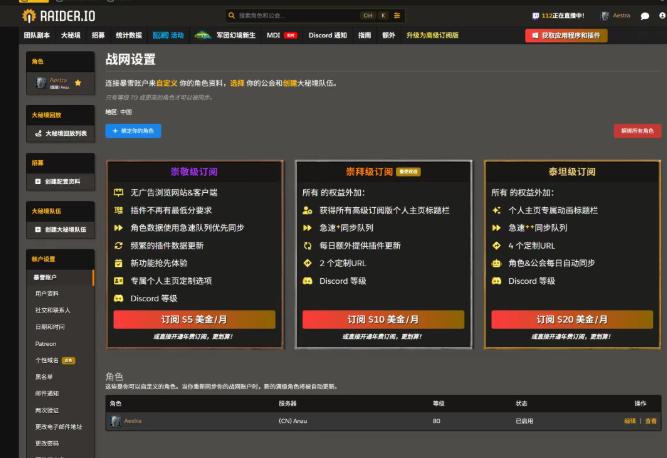The image size is (667, 458).
Task: Click the plus icon beside 创建大秘境队伍
Action: point(39,229)
